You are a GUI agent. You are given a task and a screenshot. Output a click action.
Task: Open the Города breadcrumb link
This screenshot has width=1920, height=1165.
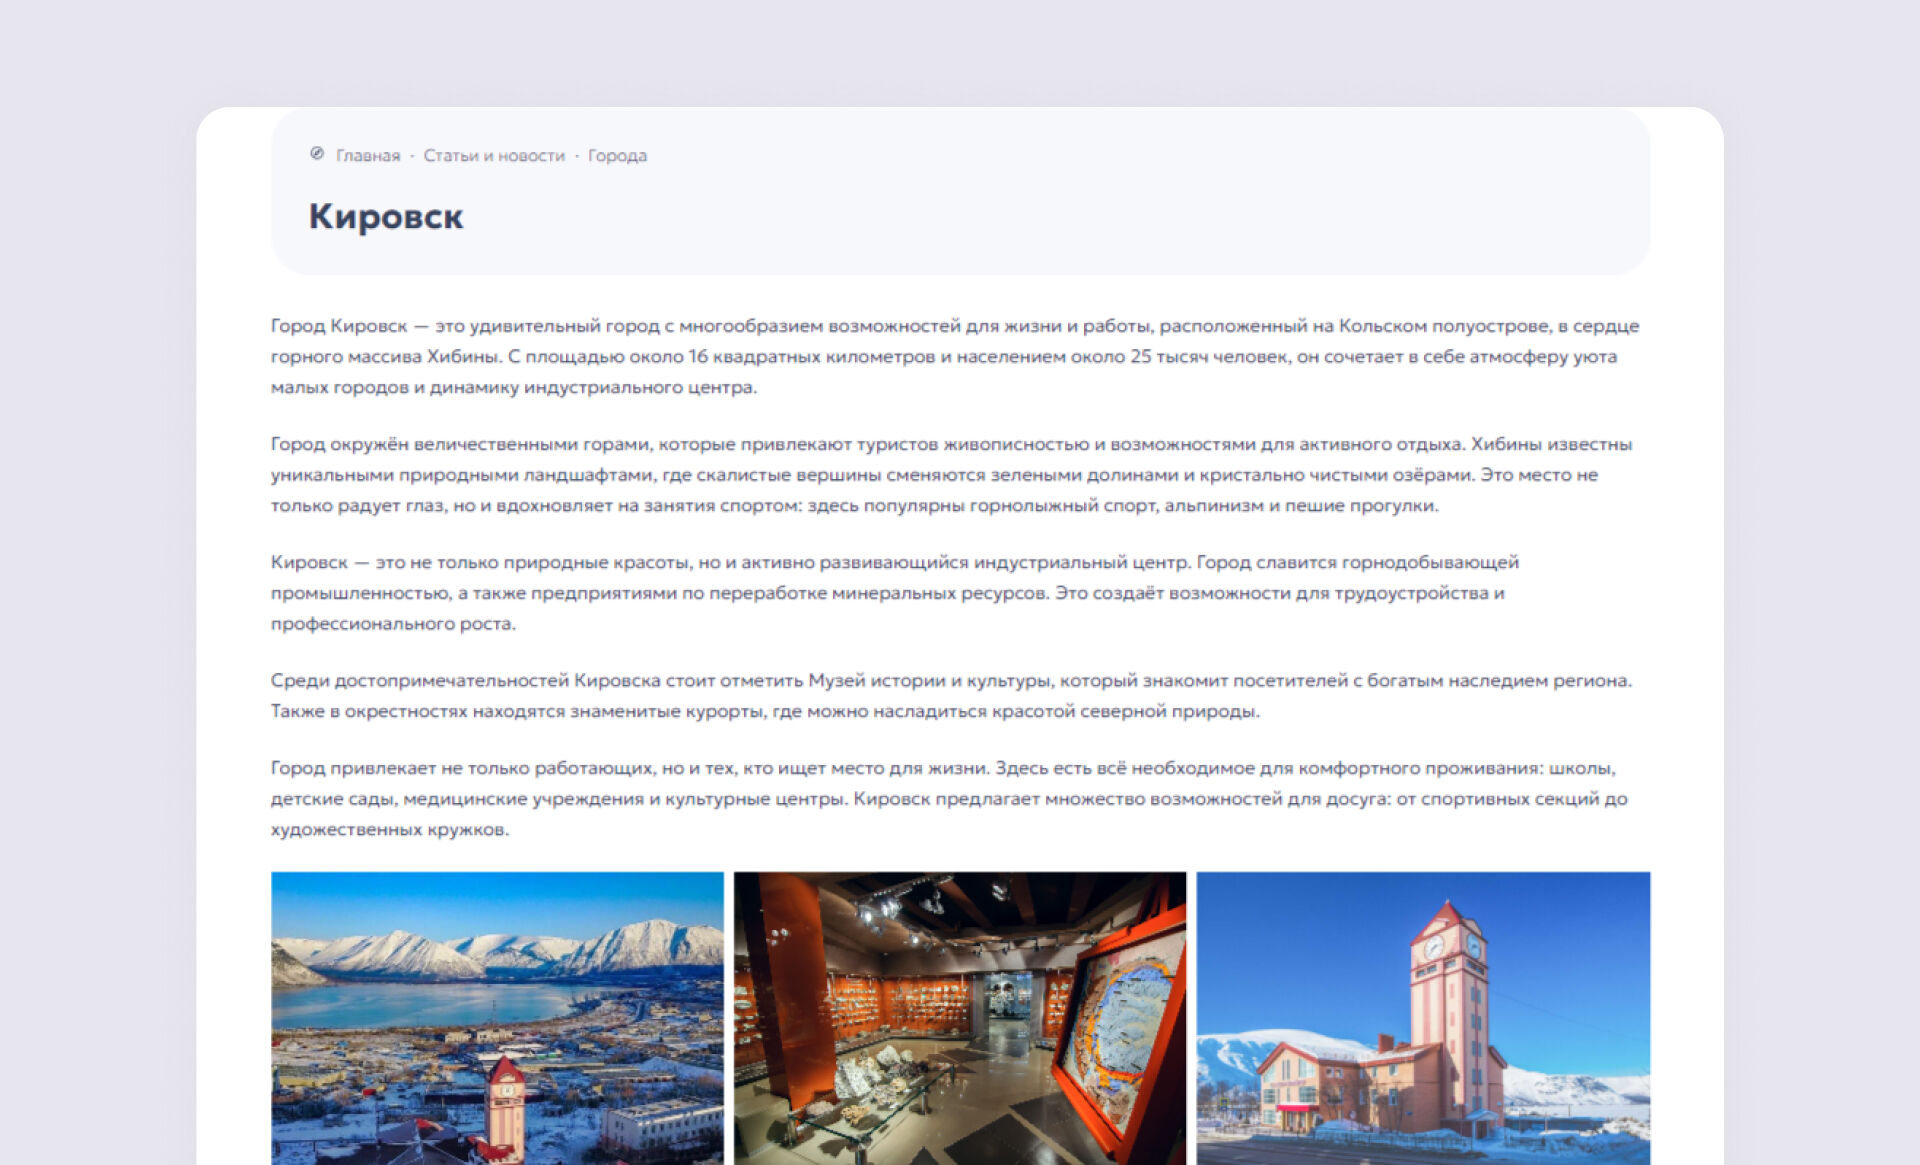point(617,156)
